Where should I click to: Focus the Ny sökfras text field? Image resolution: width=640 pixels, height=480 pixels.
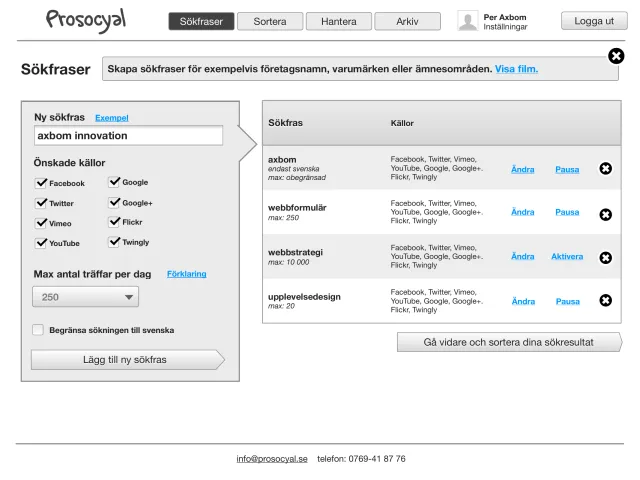pos(129,136)
